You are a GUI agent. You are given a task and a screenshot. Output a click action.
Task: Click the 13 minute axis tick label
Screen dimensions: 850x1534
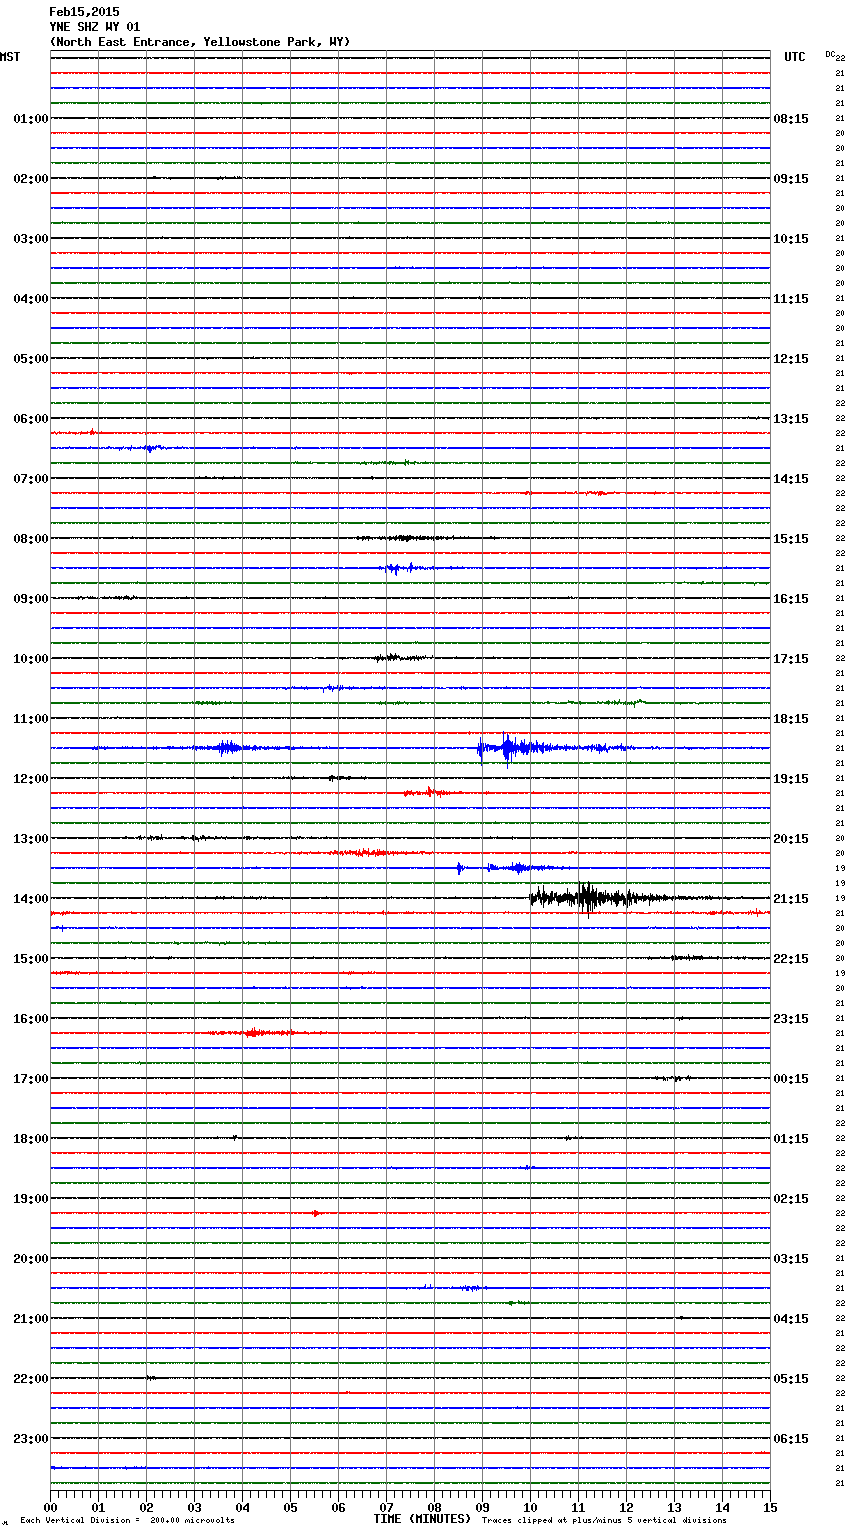coord(674,1508)
